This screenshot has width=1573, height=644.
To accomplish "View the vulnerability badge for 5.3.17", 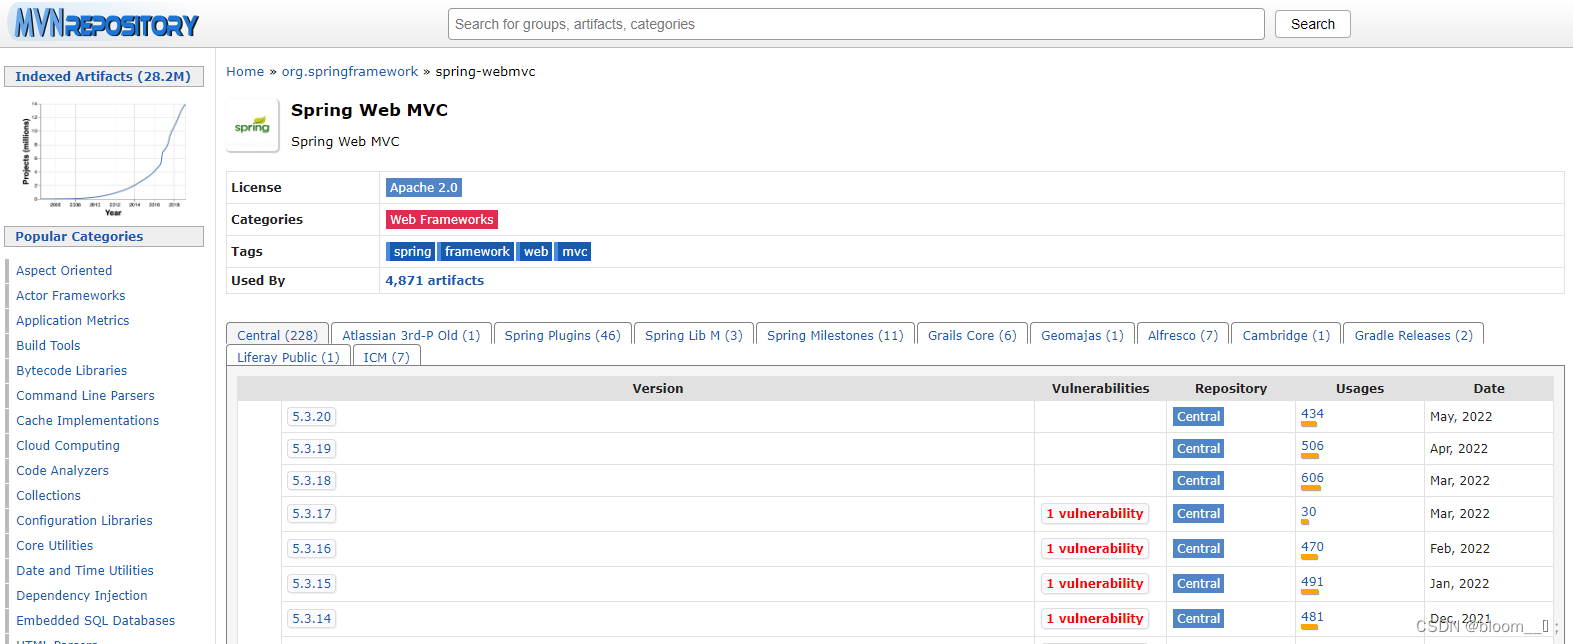I will click(1094, 514).
